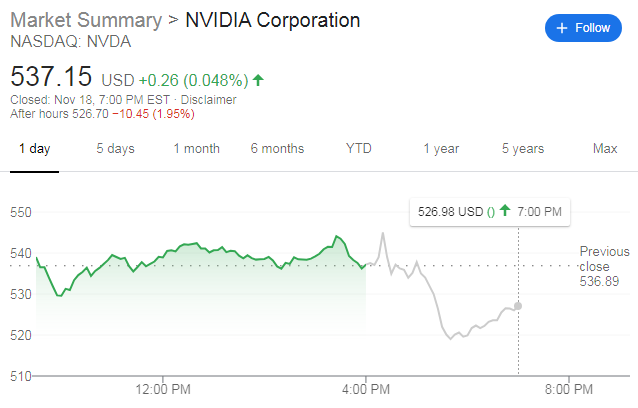Screen dimensions: 638x408
Task: Switch to the 6 months tab
Action: tap(277, 149)
